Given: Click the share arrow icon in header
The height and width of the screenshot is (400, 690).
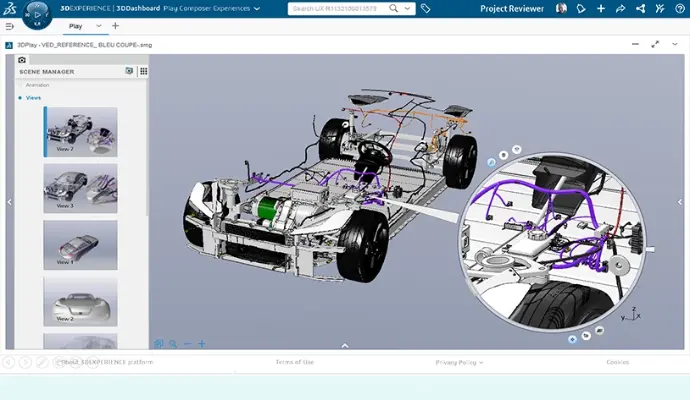Looking at the screenshot, I should 620,8.
